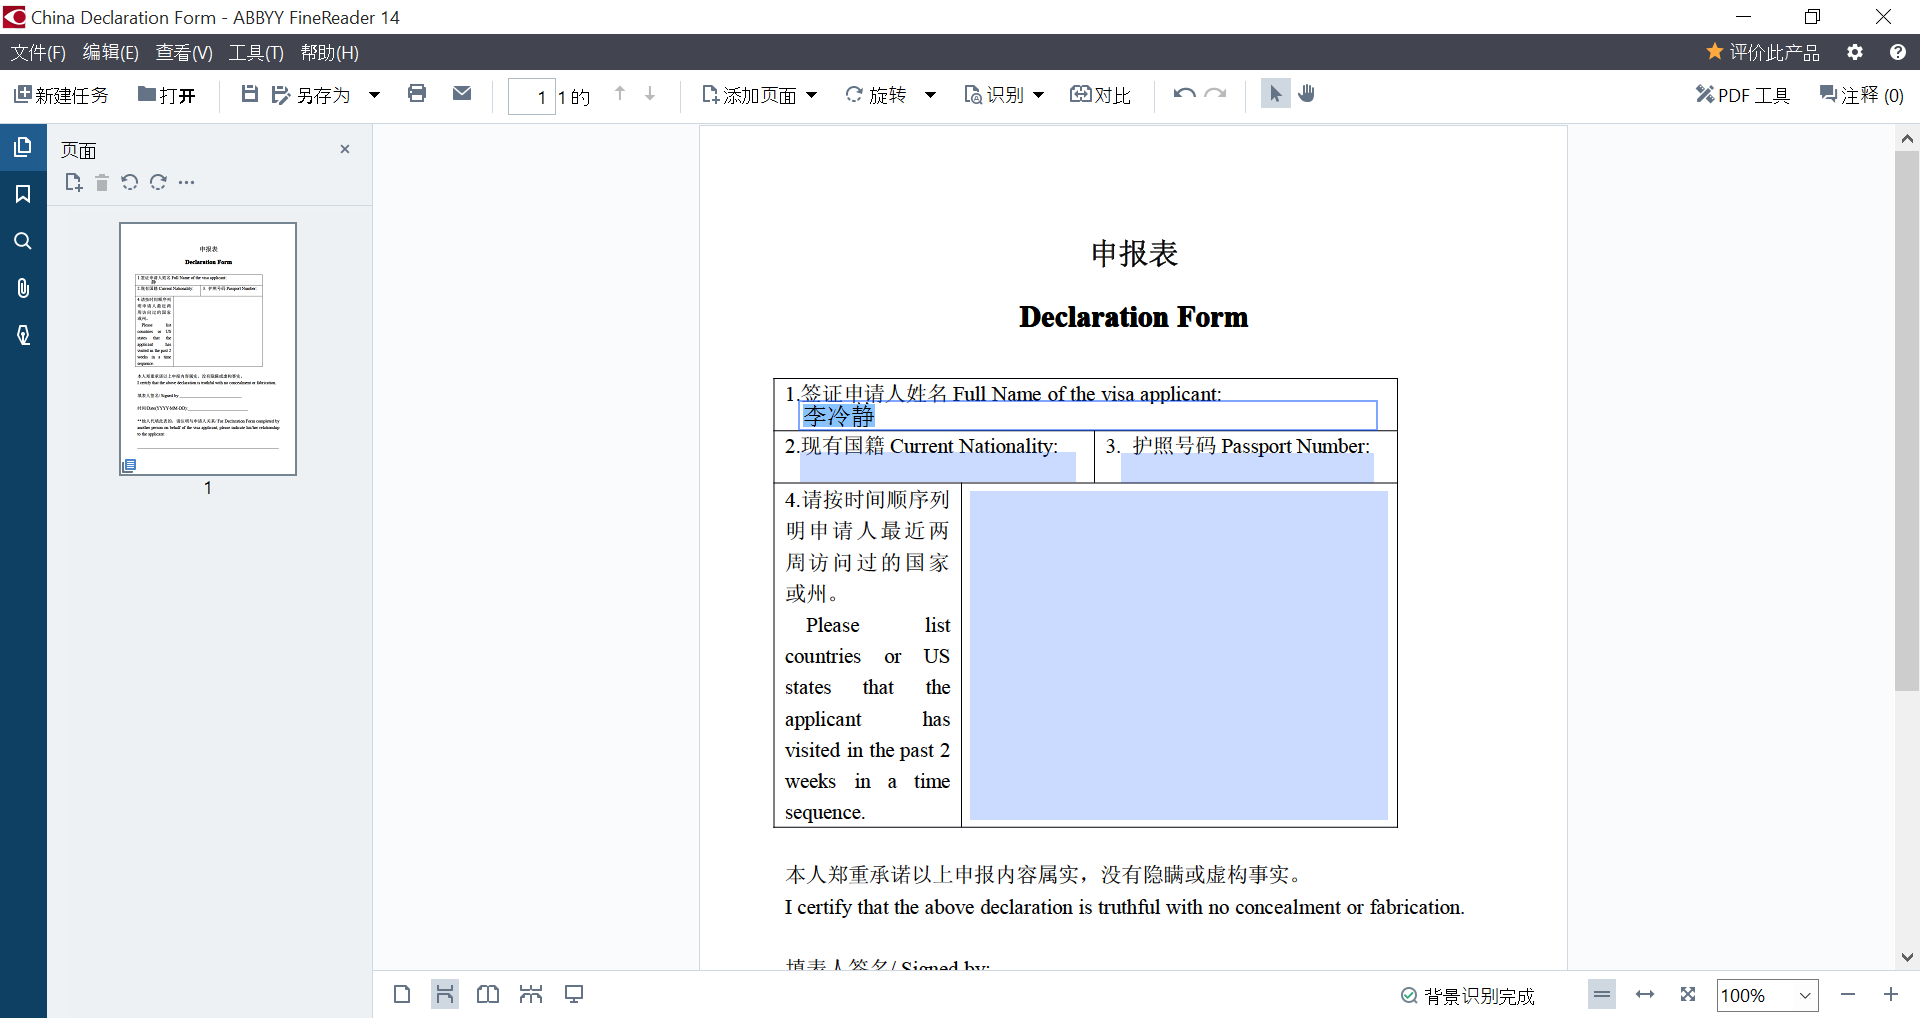Open the 编辑(E) menu
The width and height of the screenshot is (1920, 1018).
pyautogui.click(x=110, y=53)
